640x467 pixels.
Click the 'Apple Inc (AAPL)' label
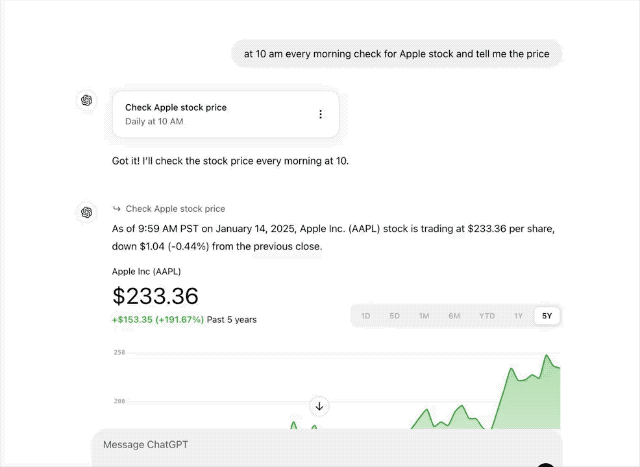(147, 271)
